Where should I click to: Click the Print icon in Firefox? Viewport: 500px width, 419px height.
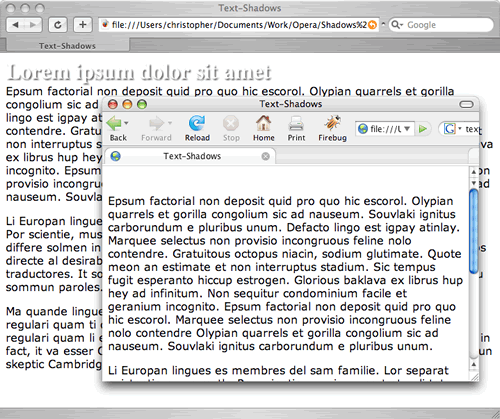(296, 123)
